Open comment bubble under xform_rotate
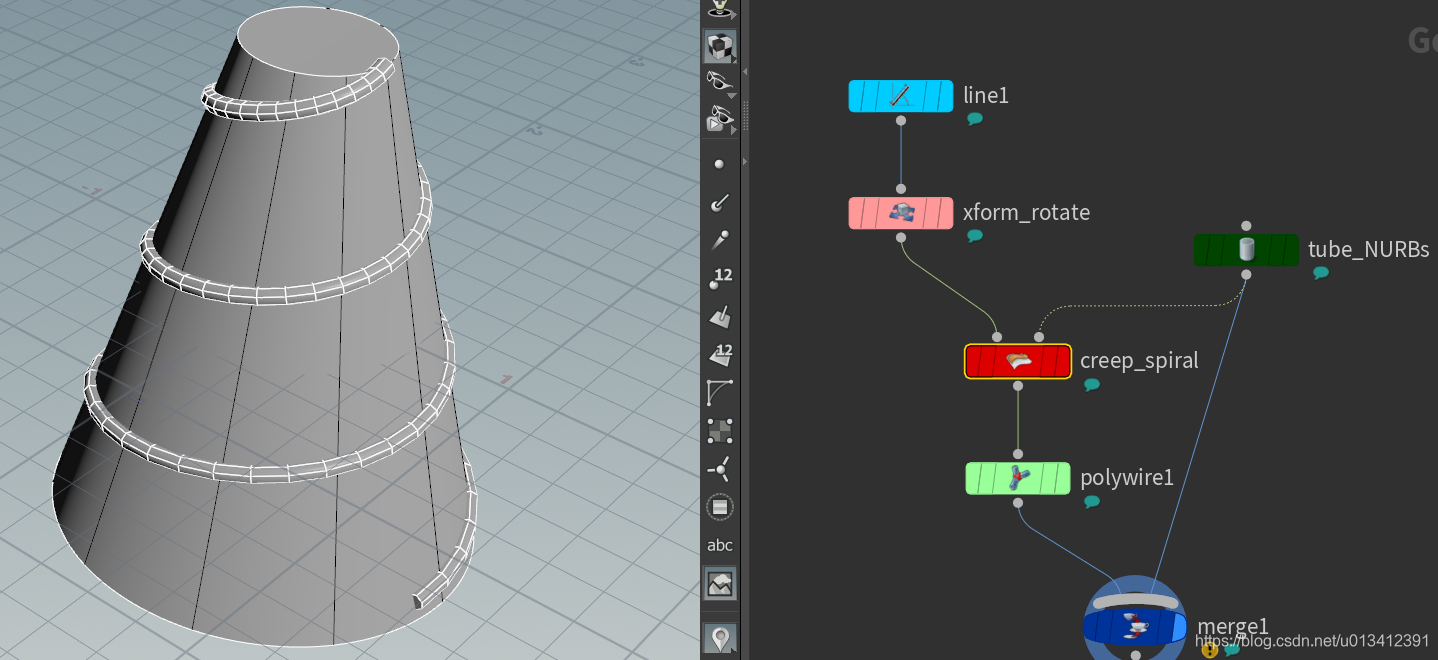Image resolution: width=1438 pixels, height=660 pixels. 975,236
